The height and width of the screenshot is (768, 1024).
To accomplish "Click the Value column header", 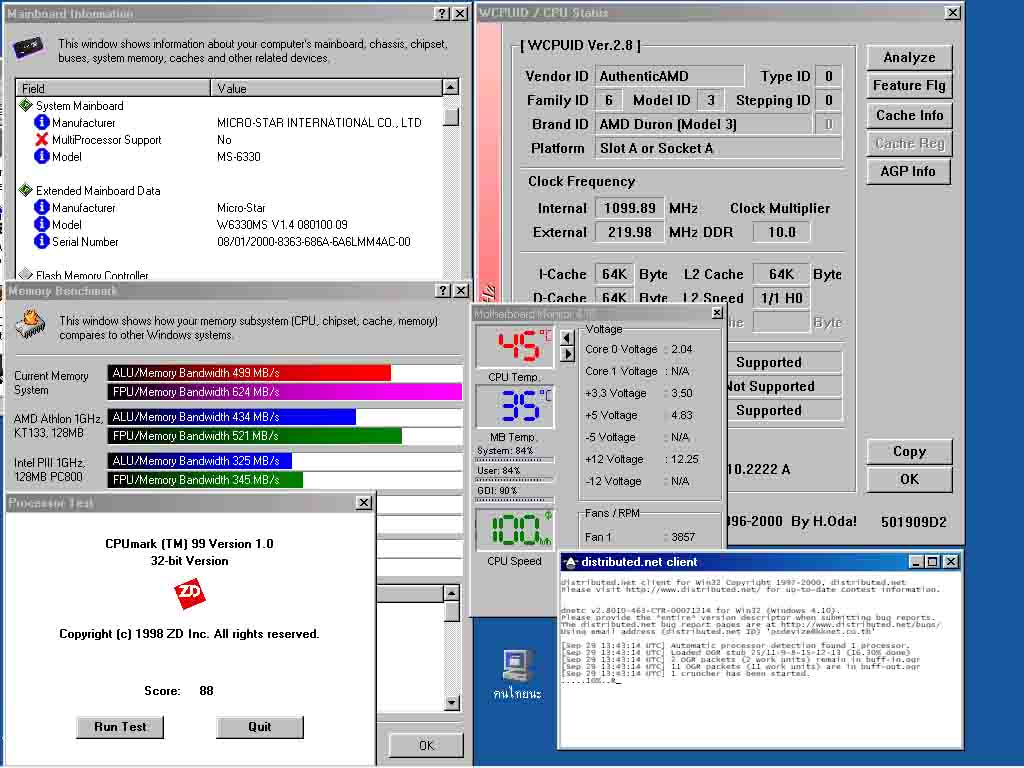I will pos(326,88).
